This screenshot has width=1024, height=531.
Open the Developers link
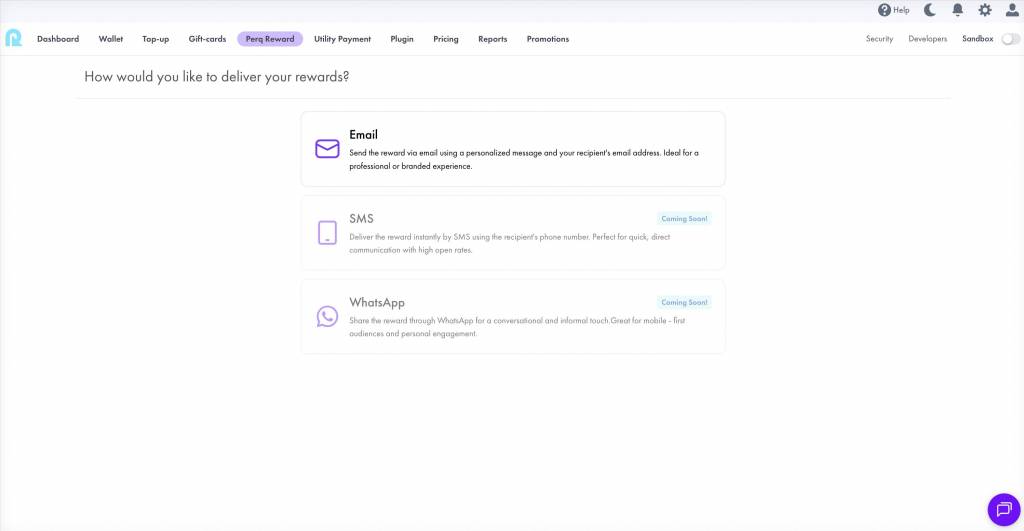[x=927, y=39]
